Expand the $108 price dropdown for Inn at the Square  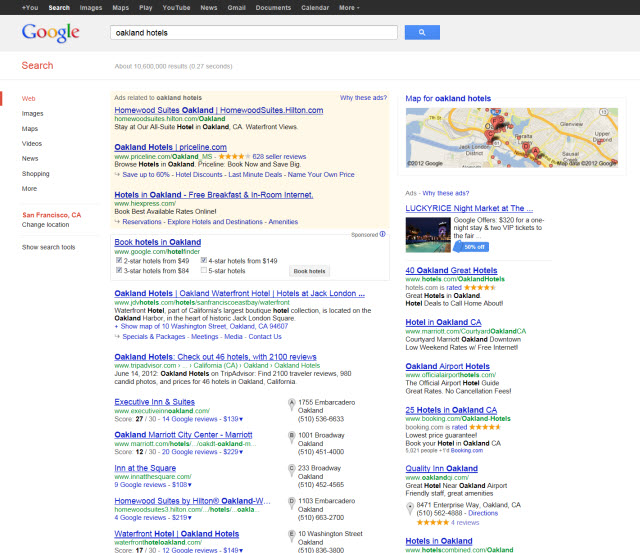click(x=182, y=485)
